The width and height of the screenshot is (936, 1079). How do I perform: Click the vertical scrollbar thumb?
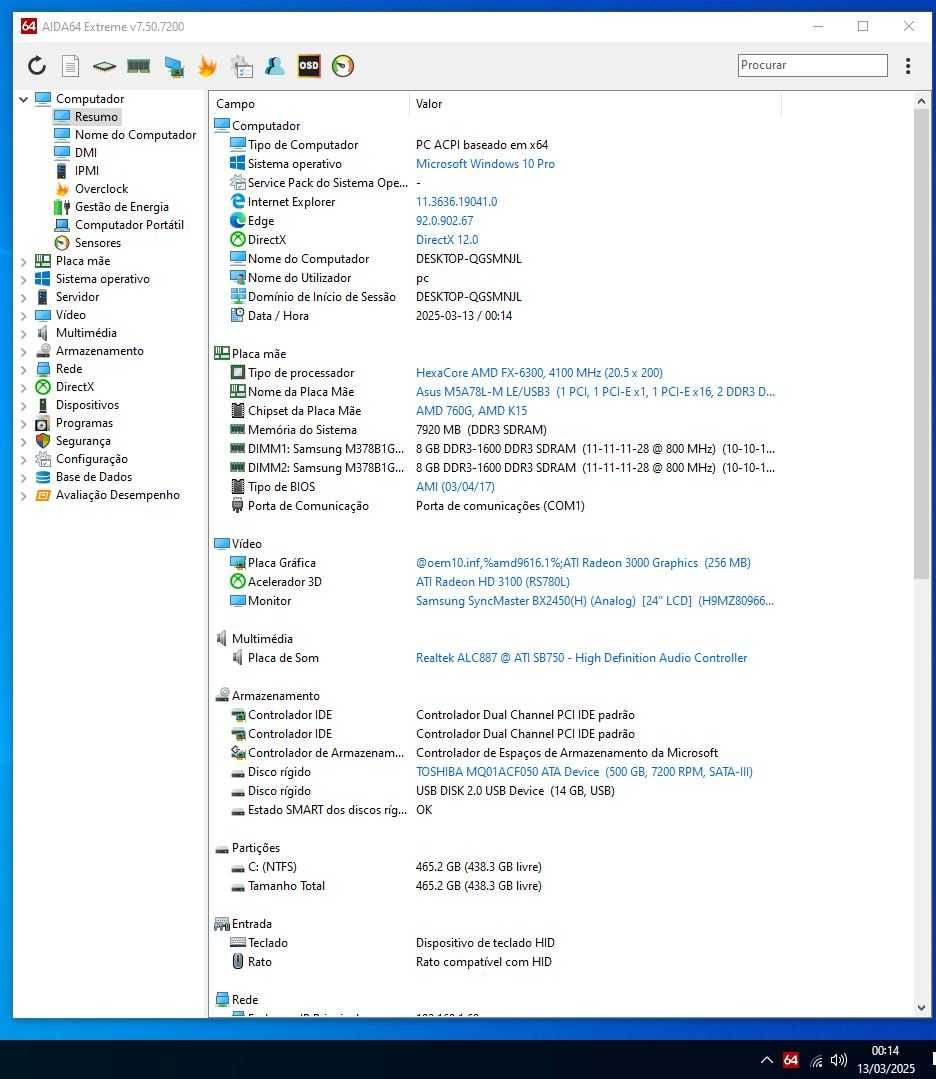coord(921,344)
